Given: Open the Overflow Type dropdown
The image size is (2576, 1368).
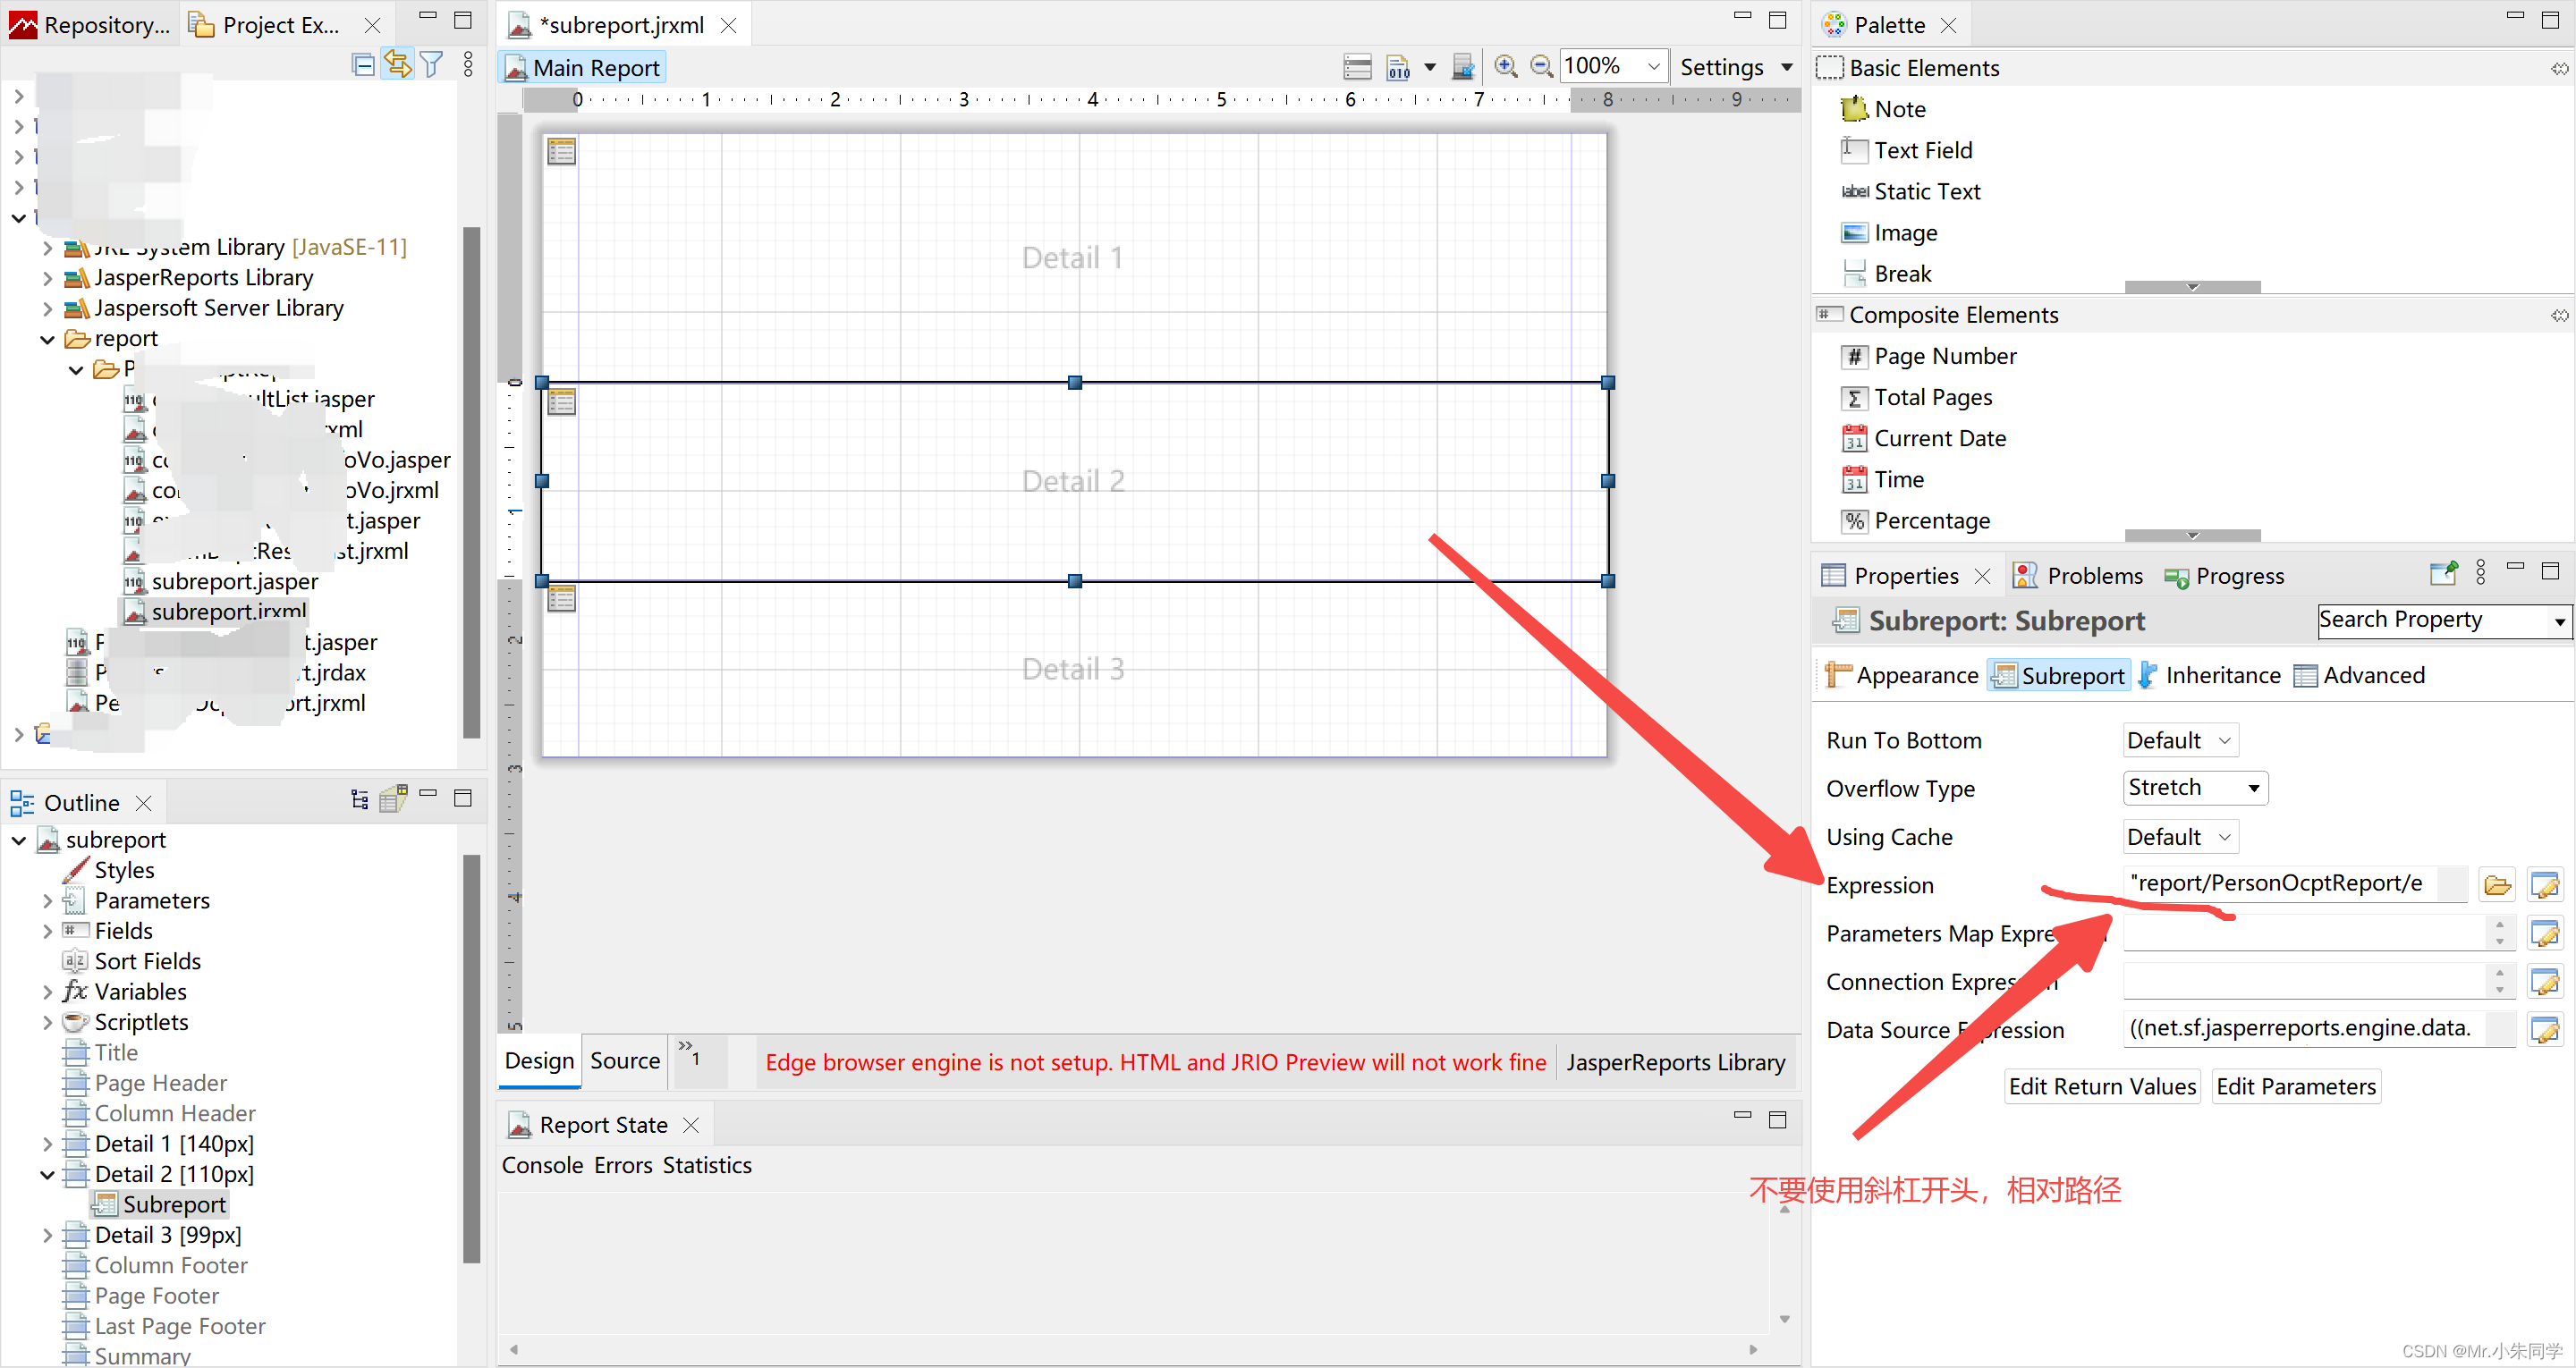Looking at the screenshot, I should point(2195,788).
